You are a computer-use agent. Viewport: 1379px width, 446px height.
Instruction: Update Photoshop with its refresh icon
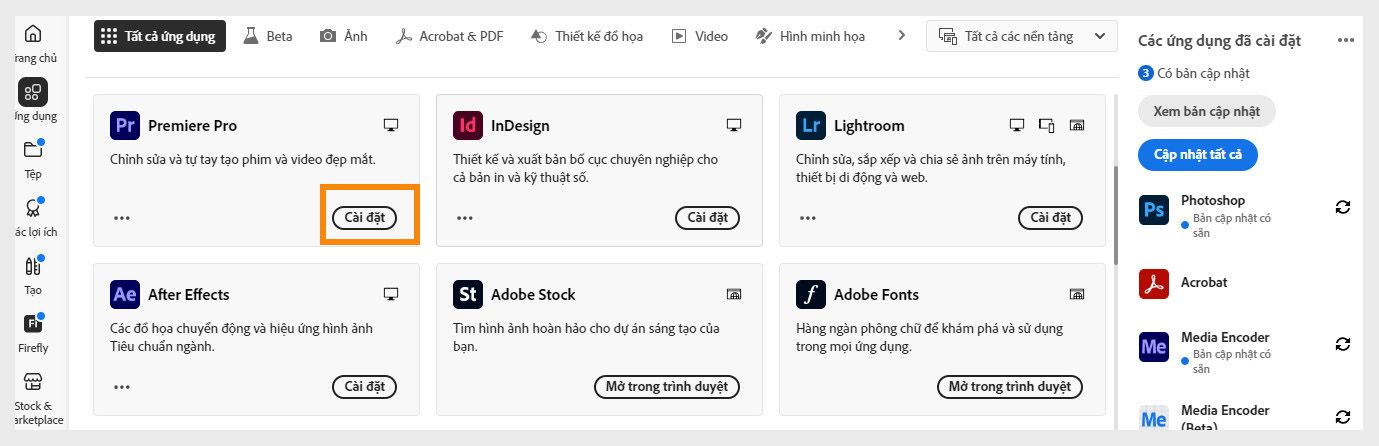(x=1343, y=207)
